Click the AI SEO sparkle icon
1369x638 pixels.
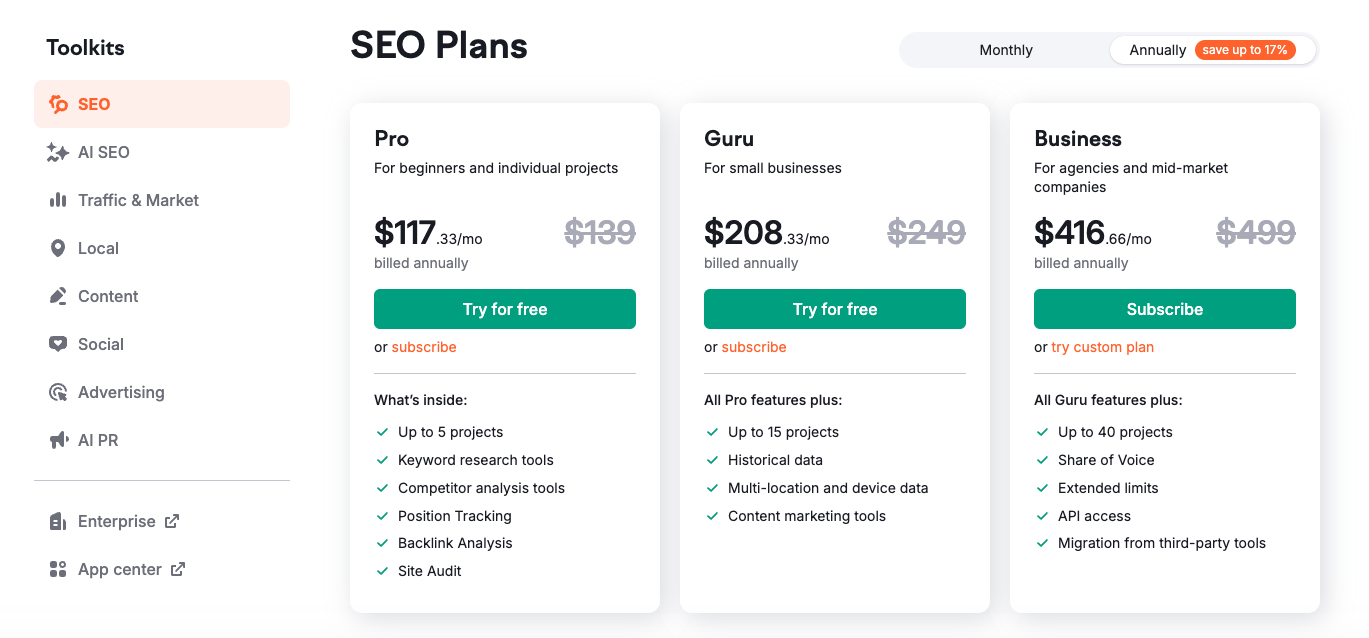tap(58, 152)
